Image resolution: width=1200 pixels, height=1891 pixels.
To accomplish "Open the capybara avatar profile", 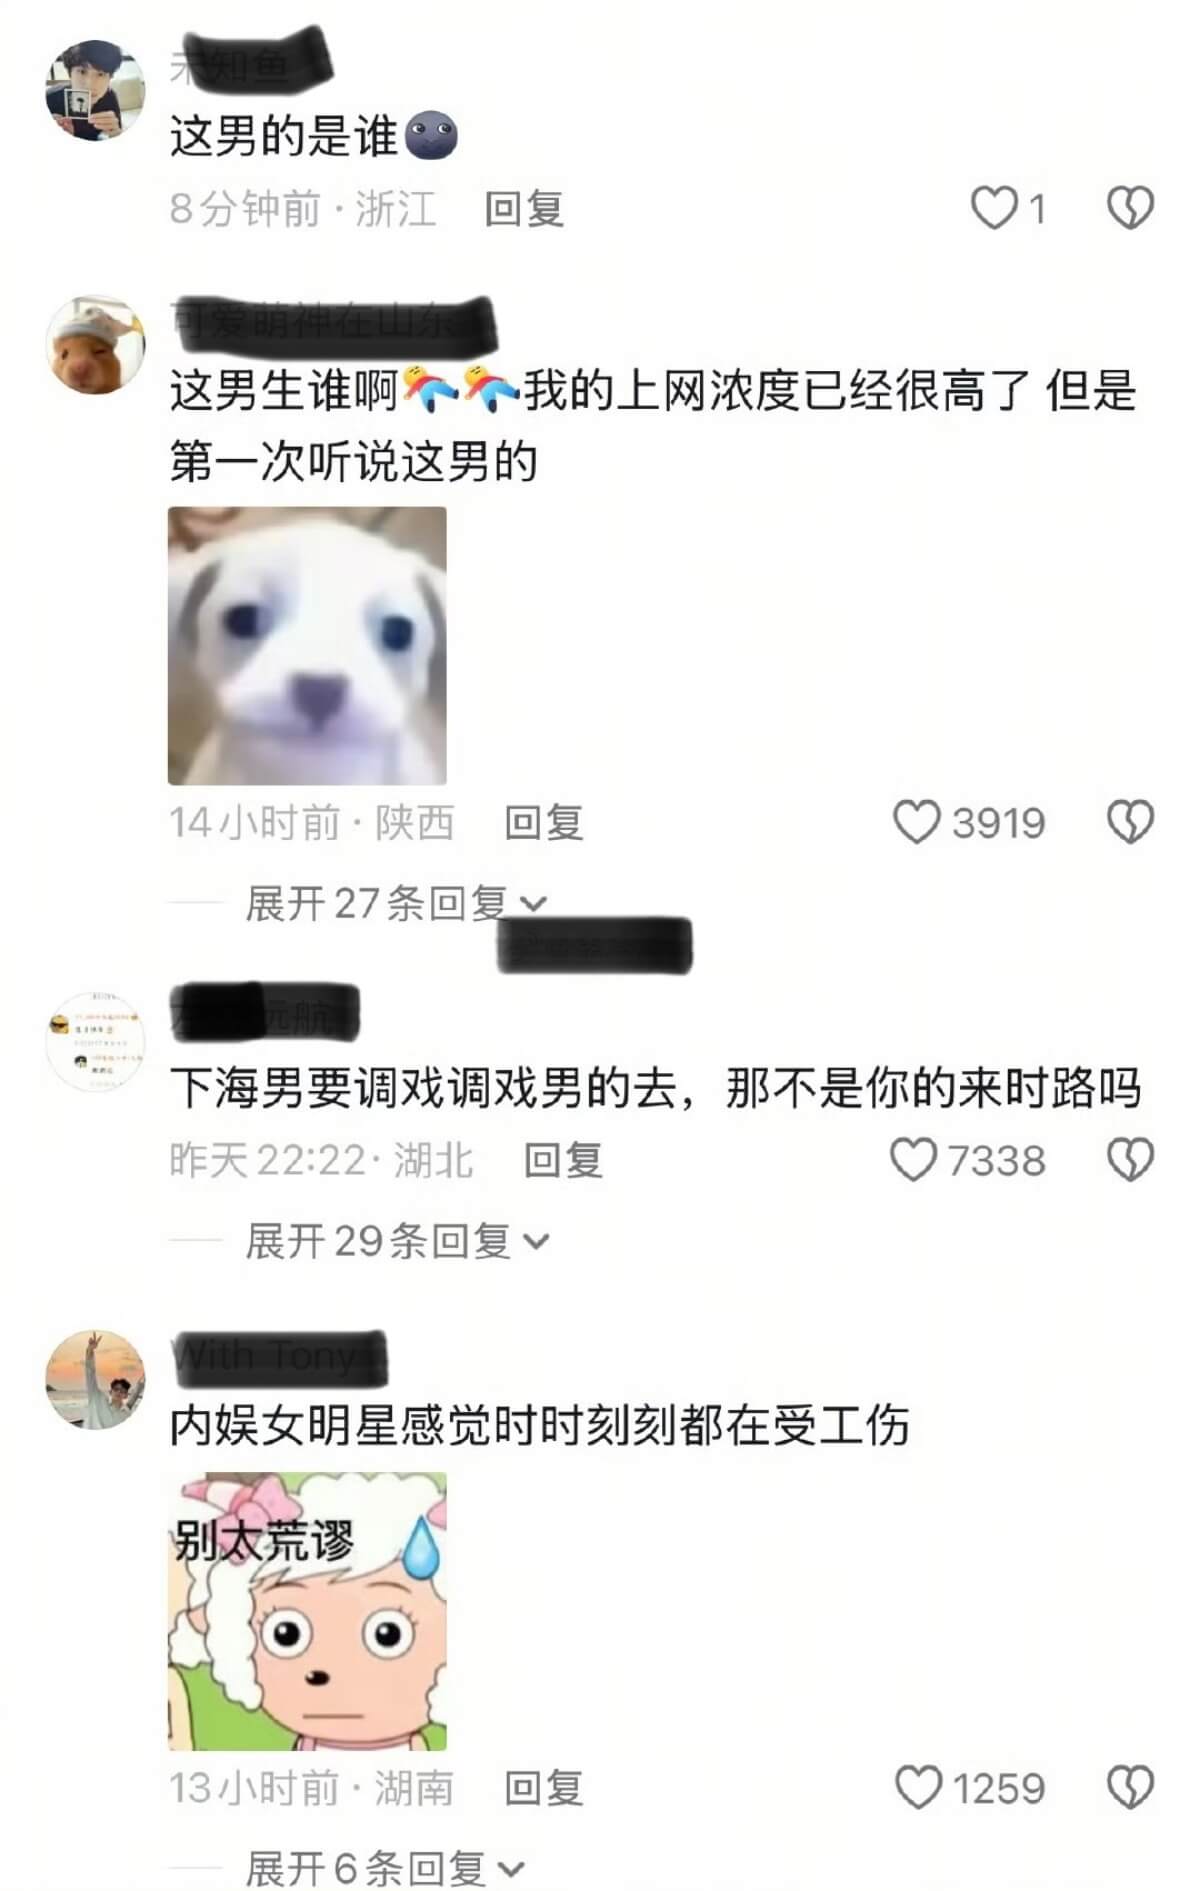I will (x=96, y=345).
